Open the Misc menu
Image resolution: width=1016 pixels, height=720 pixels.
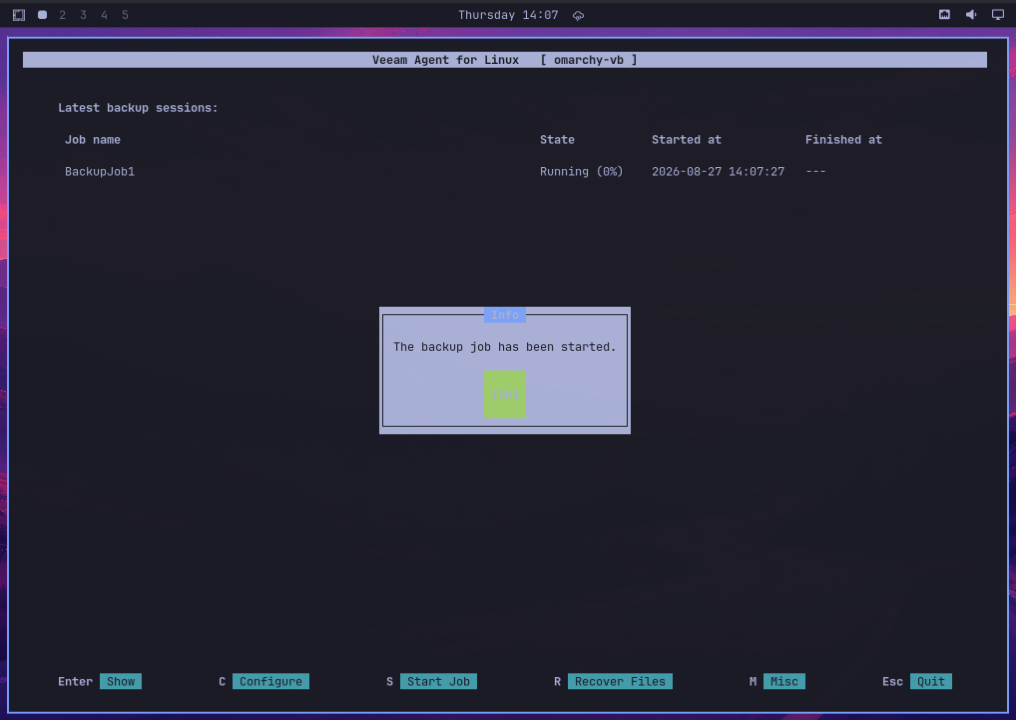click(784, 681)
